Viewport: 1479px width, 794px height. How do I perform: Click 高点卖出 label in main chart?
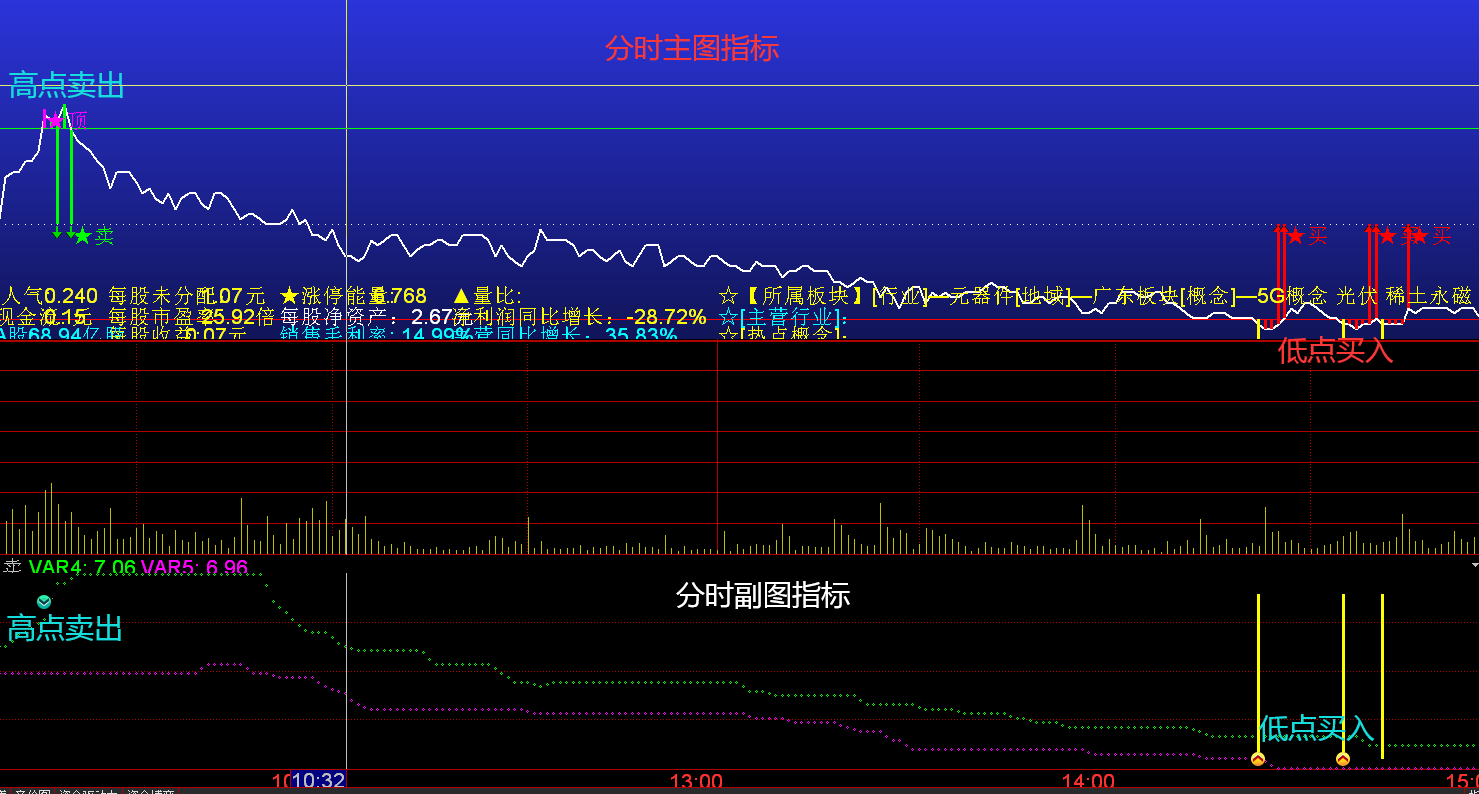(x=66, y=86)
